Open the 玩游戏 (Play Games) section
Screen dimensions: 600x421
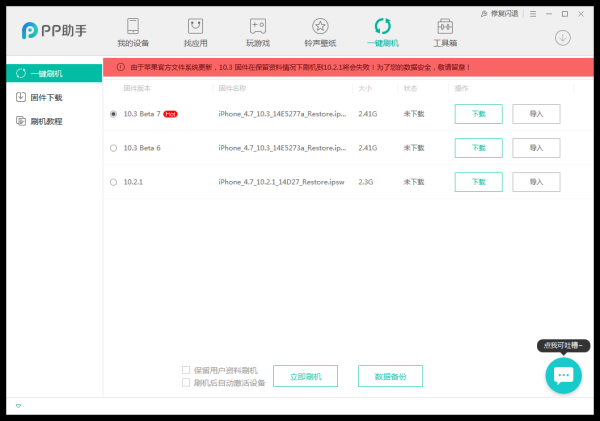257,32
